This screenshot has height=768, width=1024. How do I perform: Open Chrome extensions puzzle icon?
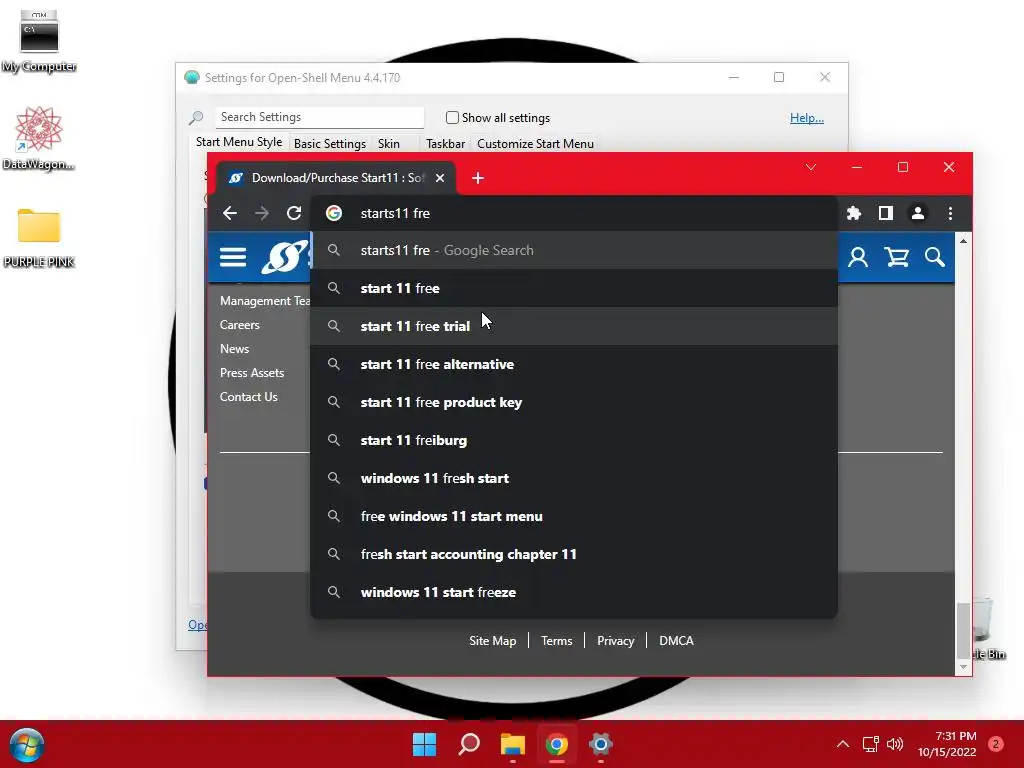(854, 213)
